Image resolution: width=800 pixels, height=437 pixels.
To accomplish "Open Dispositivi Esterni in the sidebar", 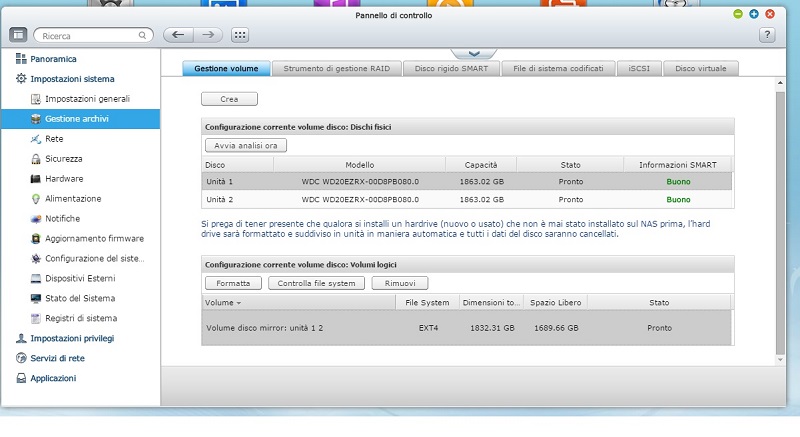I will click(x=79, y=278).
